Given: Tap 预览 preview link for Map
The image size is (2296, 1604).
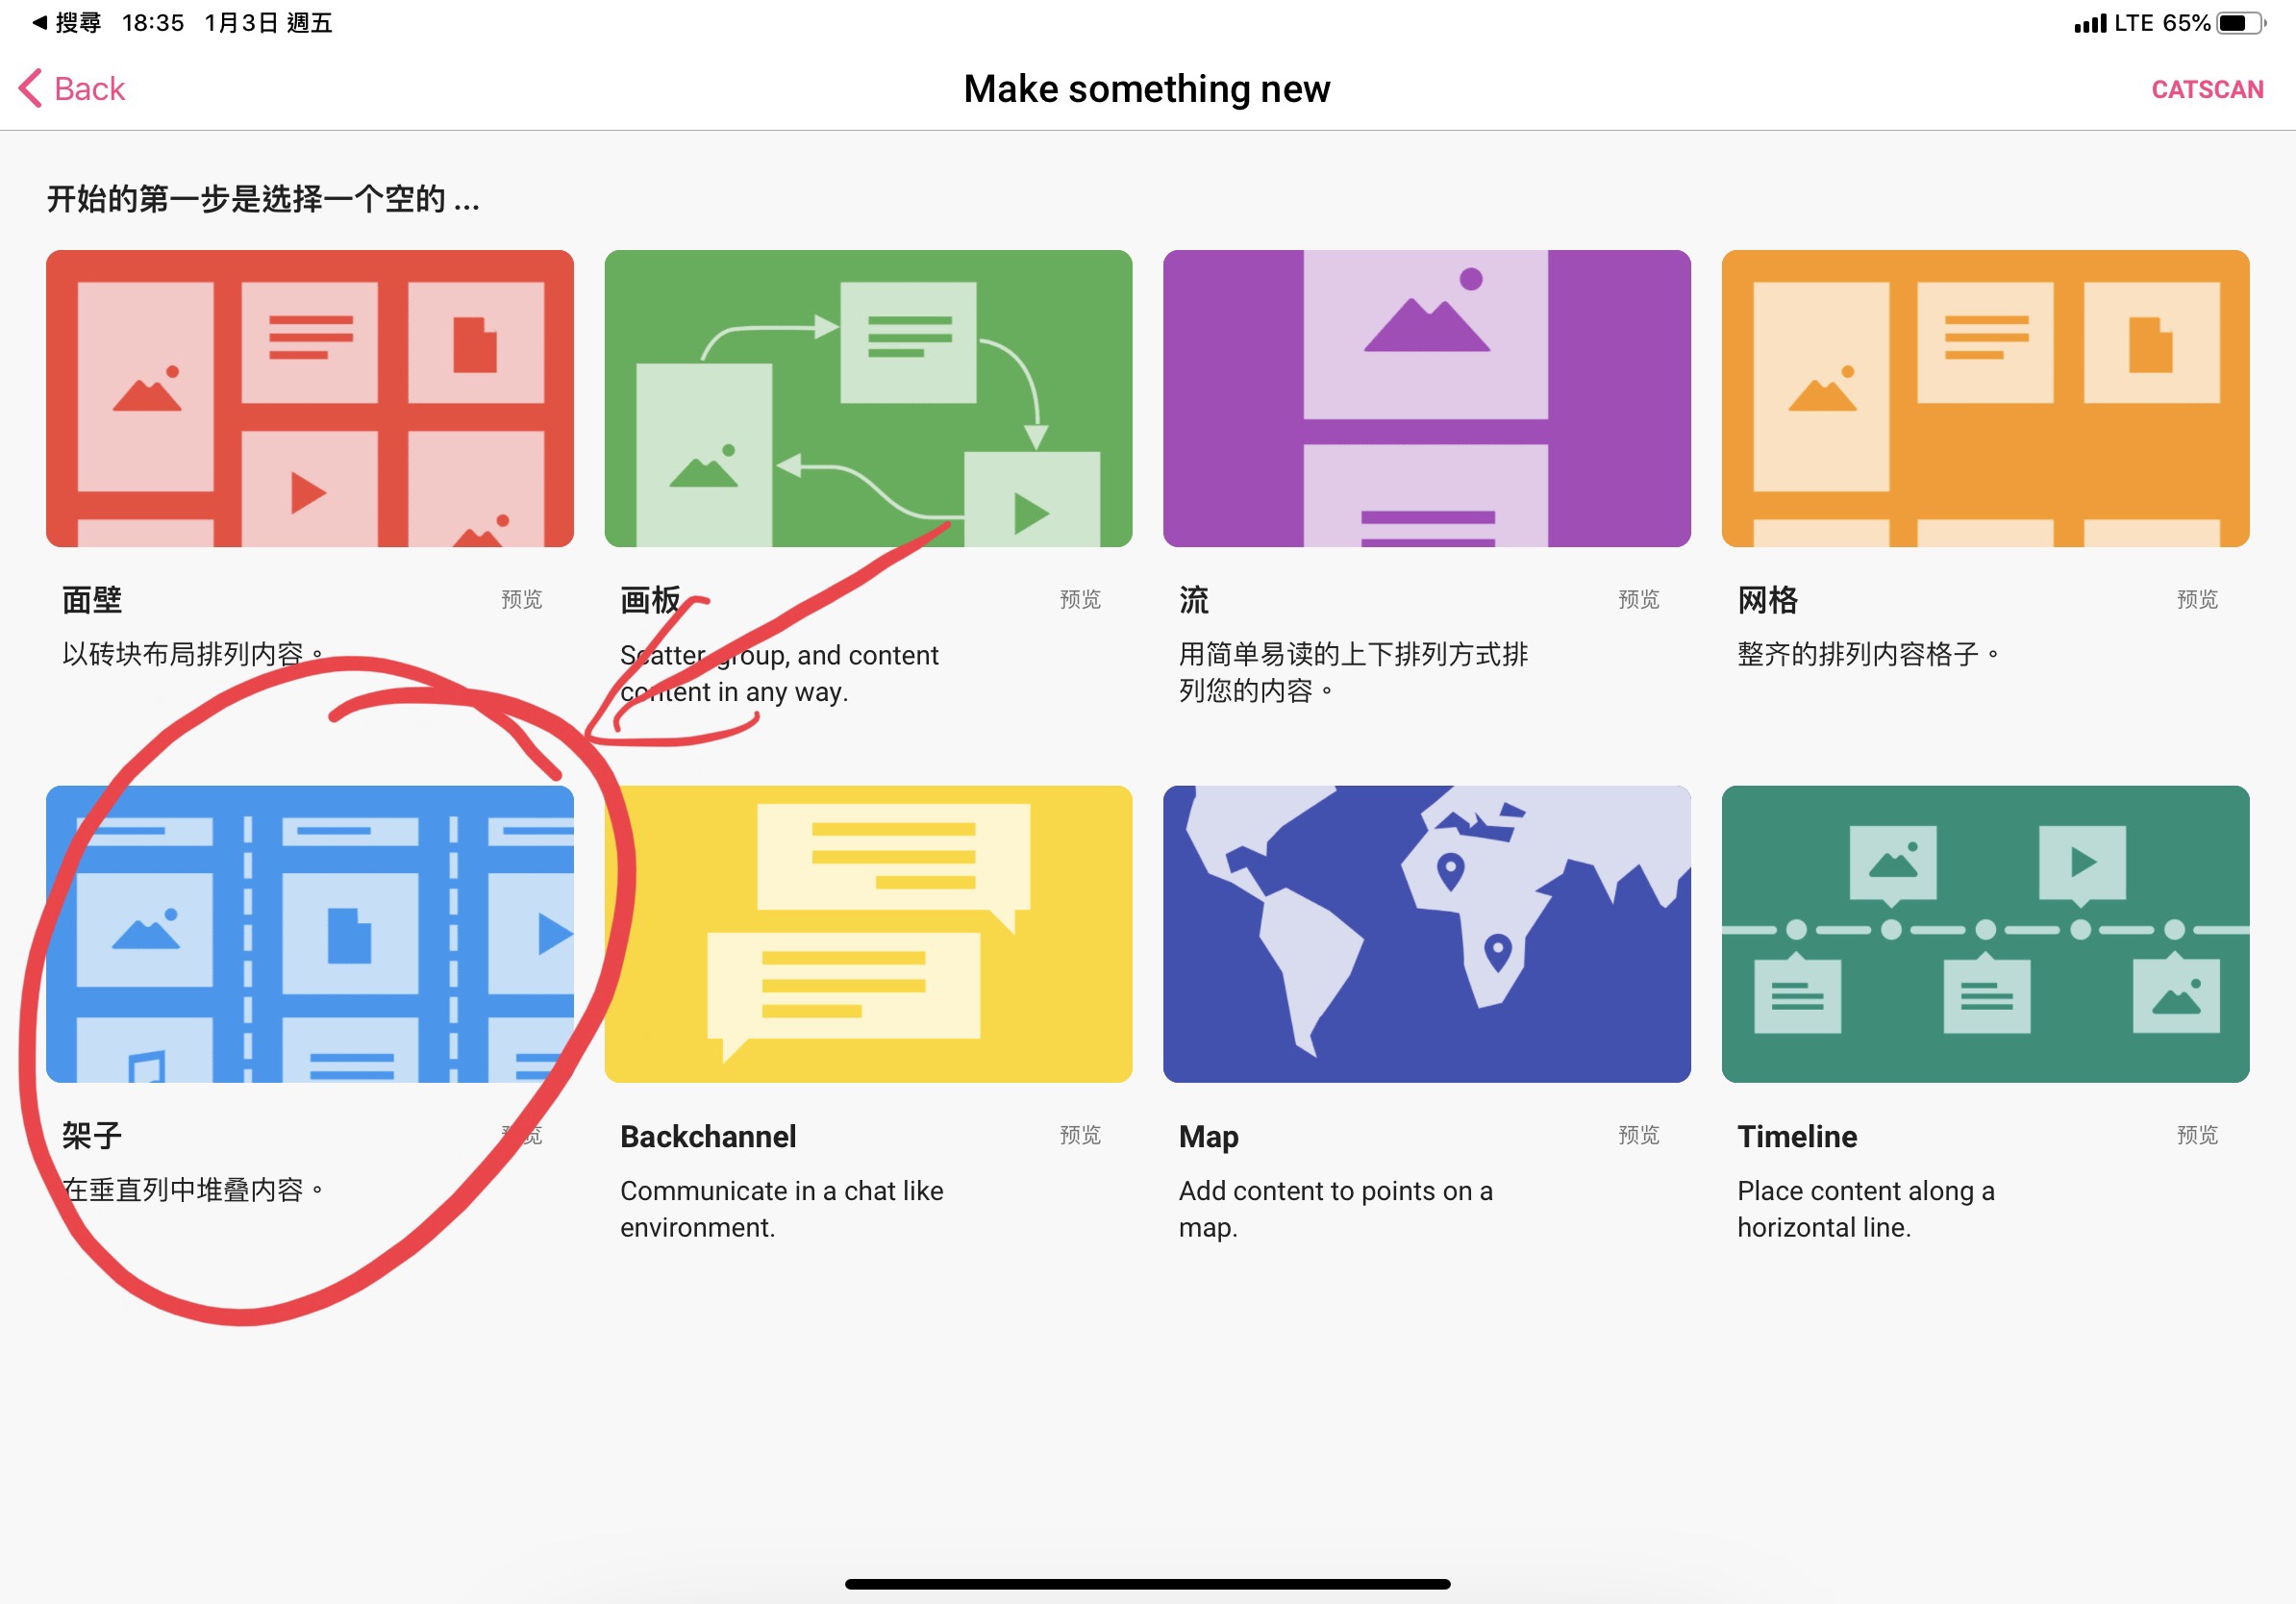Looking at the screenshot, I should [1638, 1134].
